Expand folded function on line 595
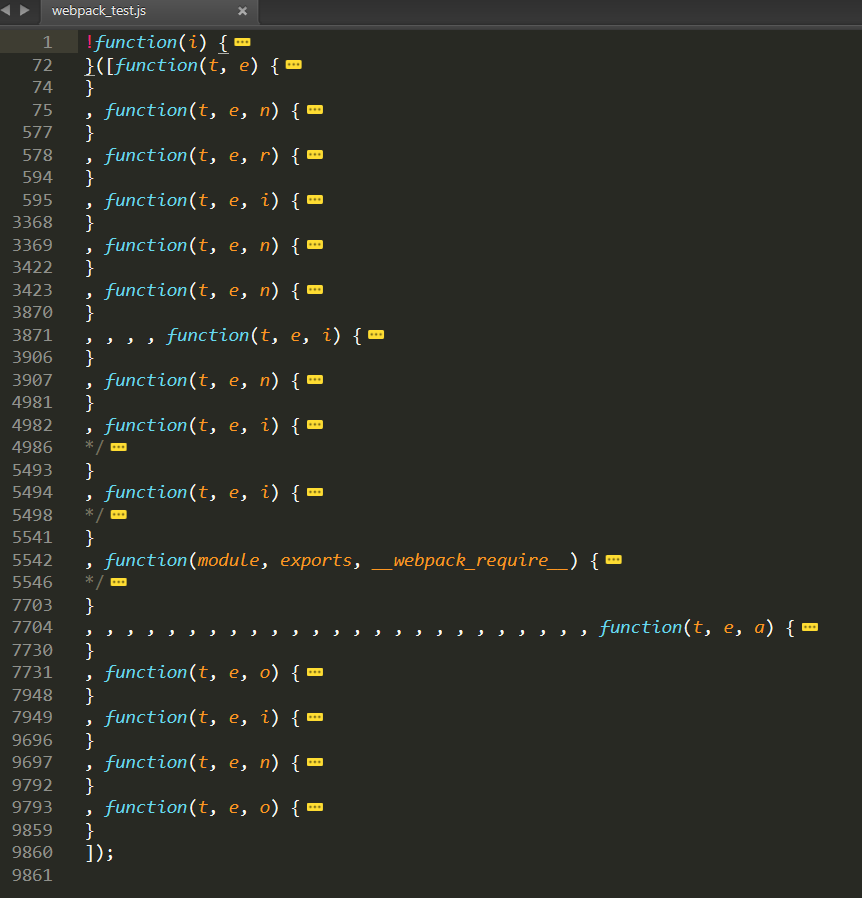Image resolution: width=862 pixels, height=898 pixels. [x=315, y=199]
